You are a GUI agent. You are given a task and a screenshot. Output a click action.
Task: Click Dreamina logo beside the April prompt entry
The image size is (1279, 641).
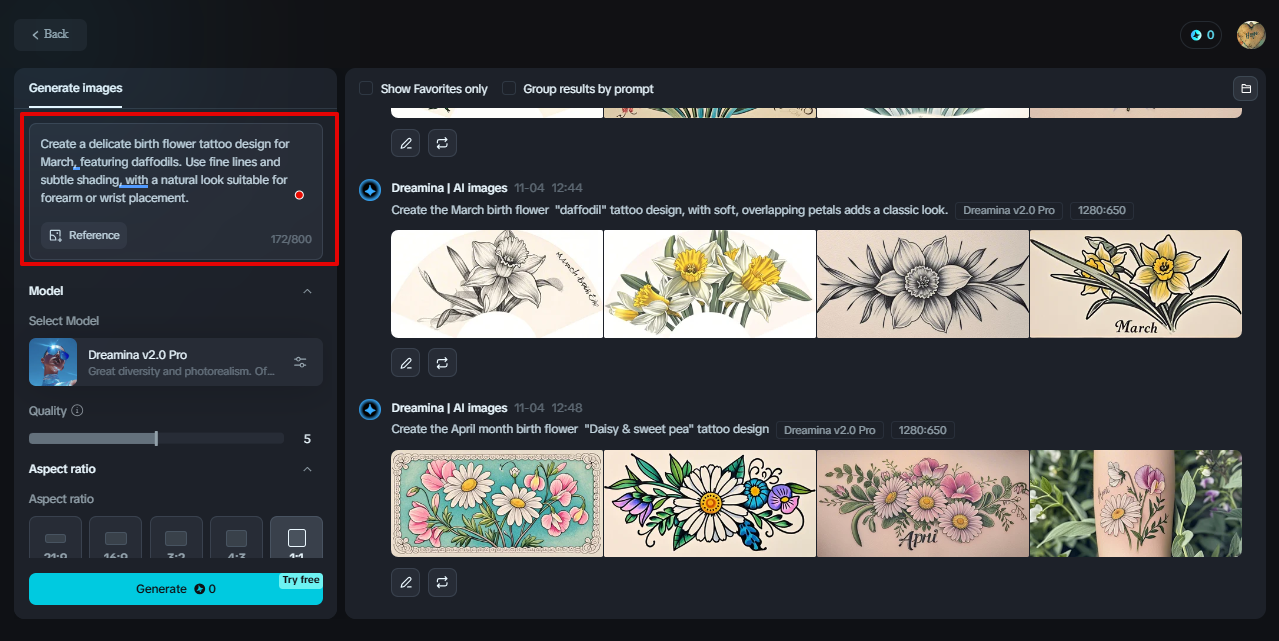[x=370, y=410]
